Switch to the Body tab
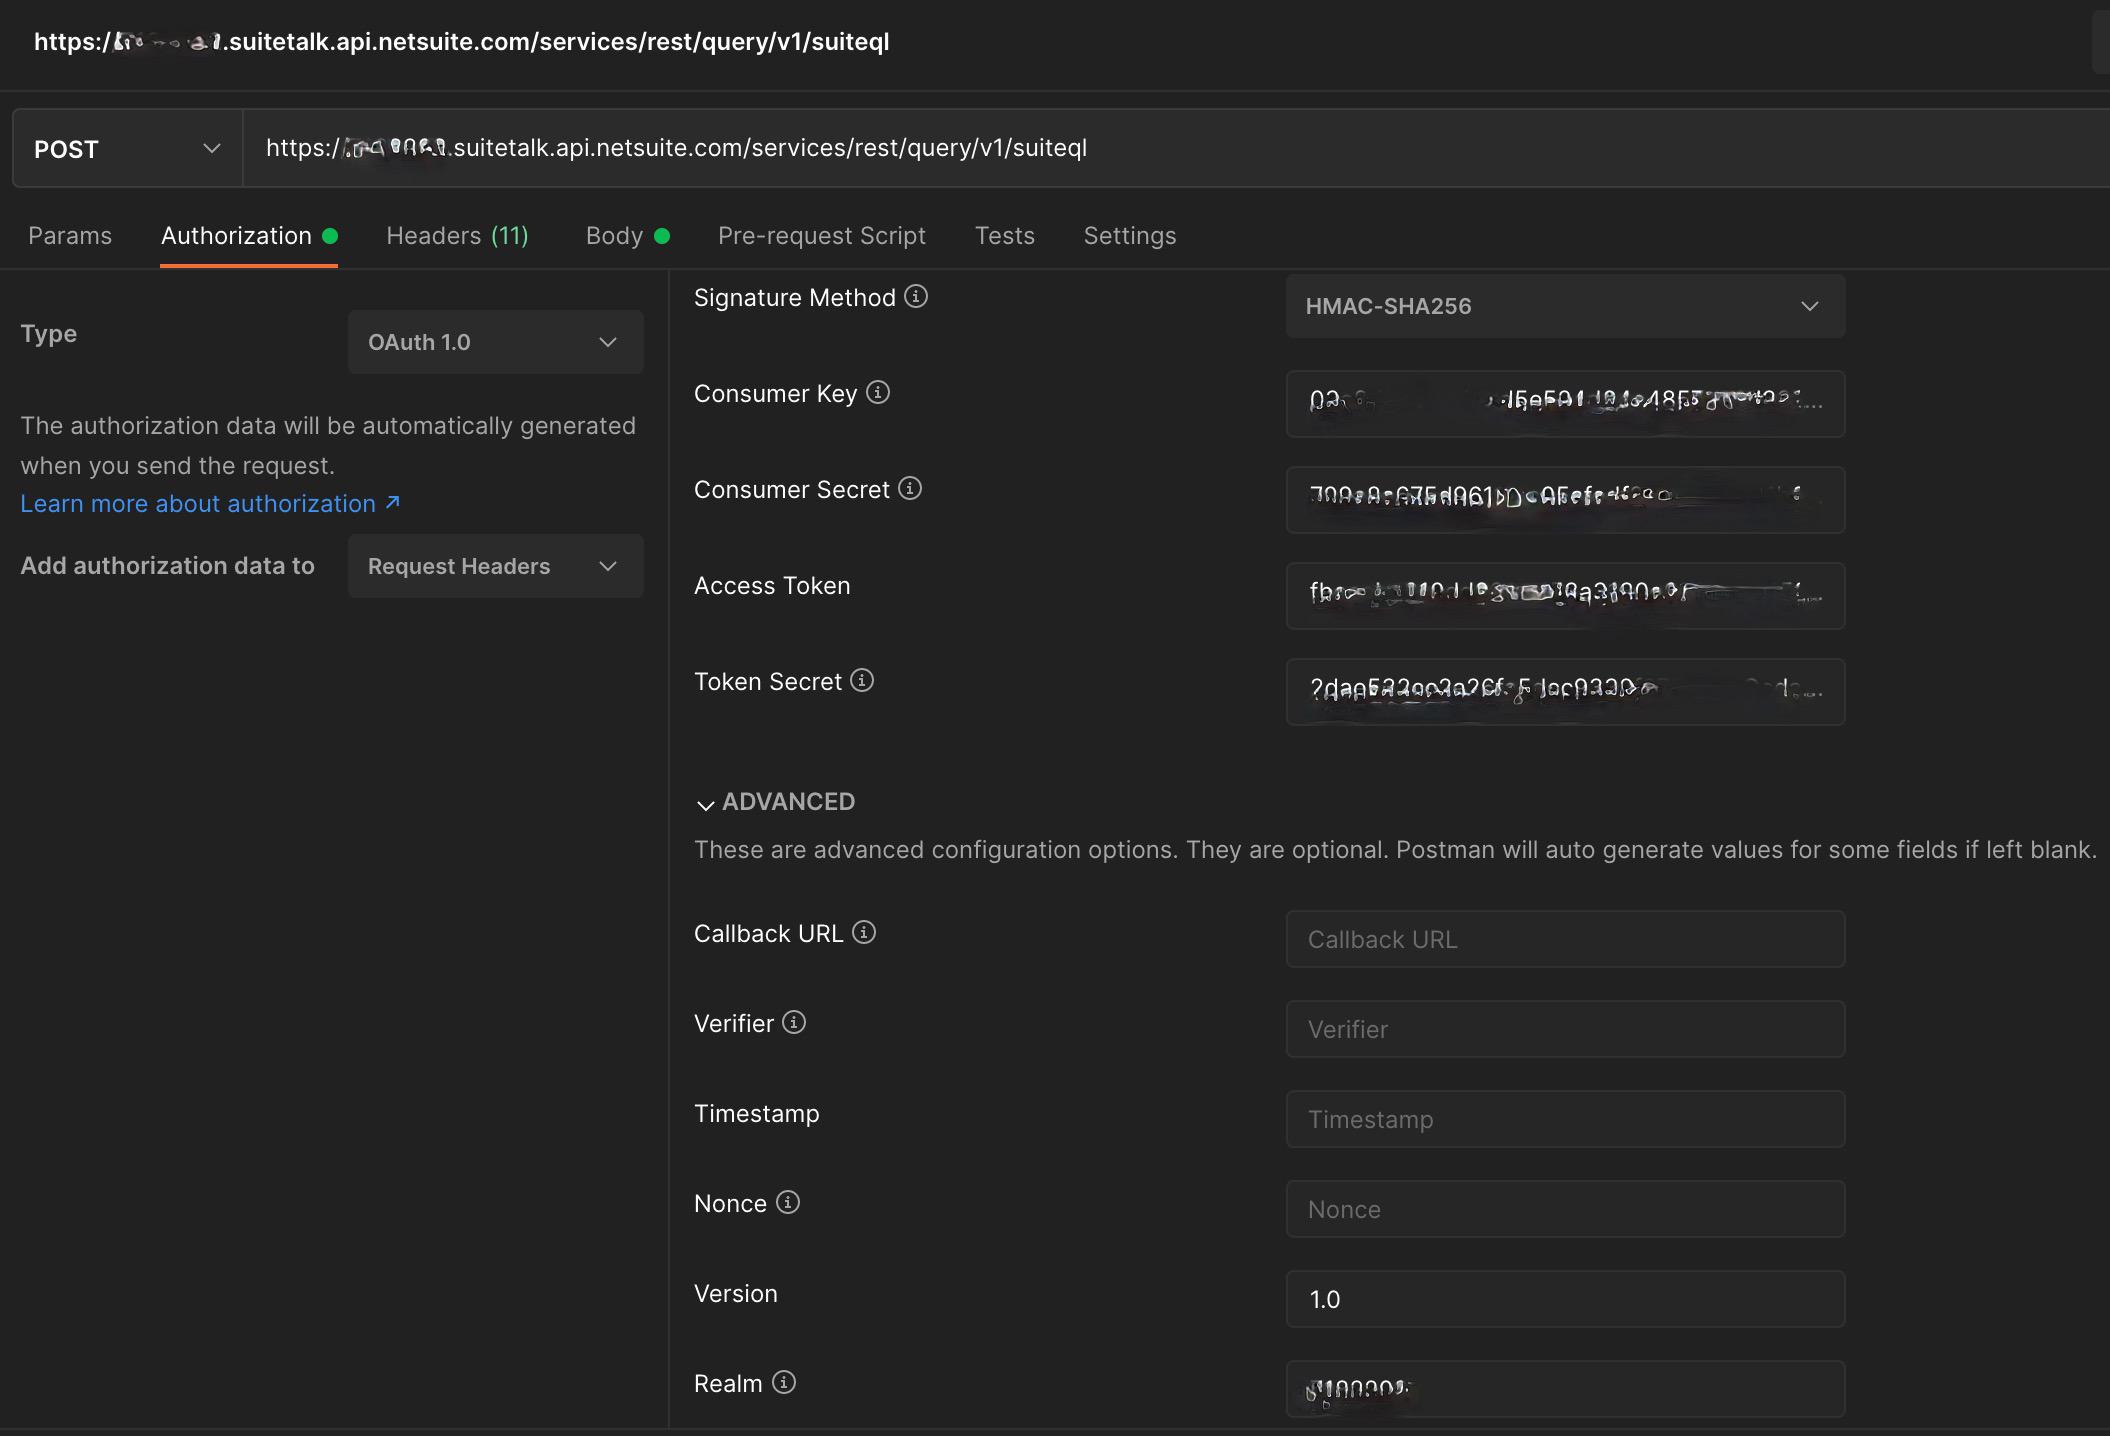Viewport: 2110px width, 1436px height. point(613,236)
